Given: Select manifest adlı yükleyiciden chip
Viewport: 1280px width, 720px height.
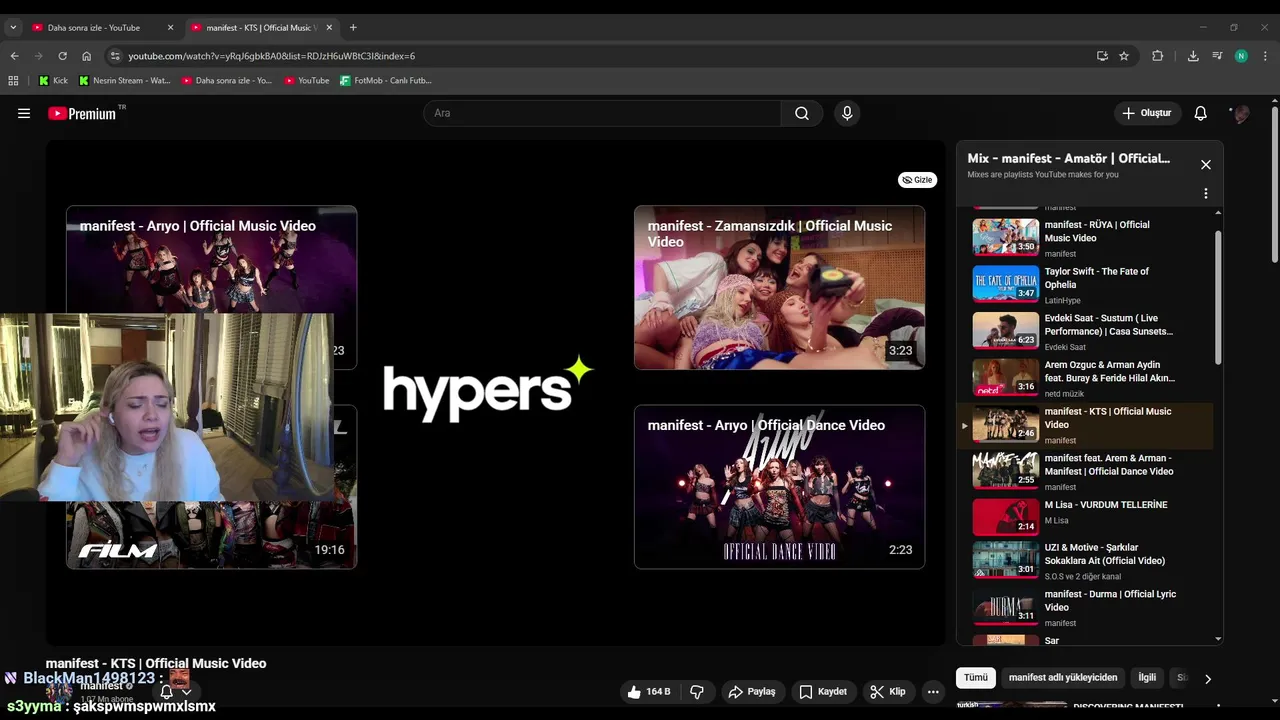Looking at the screenshot, I should 1063,677.
